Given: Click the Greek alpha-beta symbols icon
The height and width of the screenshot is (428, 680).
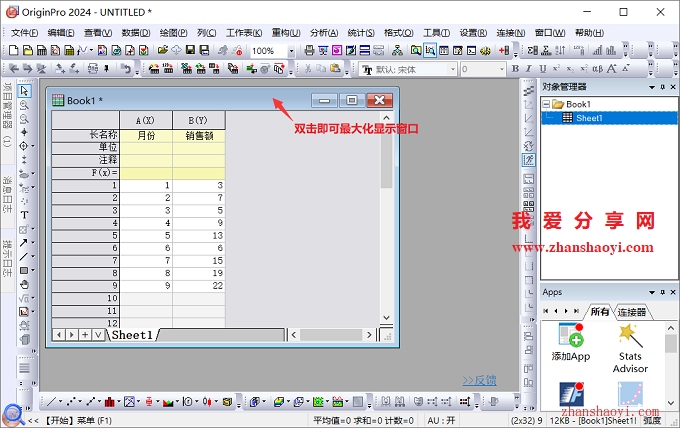Looking at the screenshot, I should pos(598,69).
